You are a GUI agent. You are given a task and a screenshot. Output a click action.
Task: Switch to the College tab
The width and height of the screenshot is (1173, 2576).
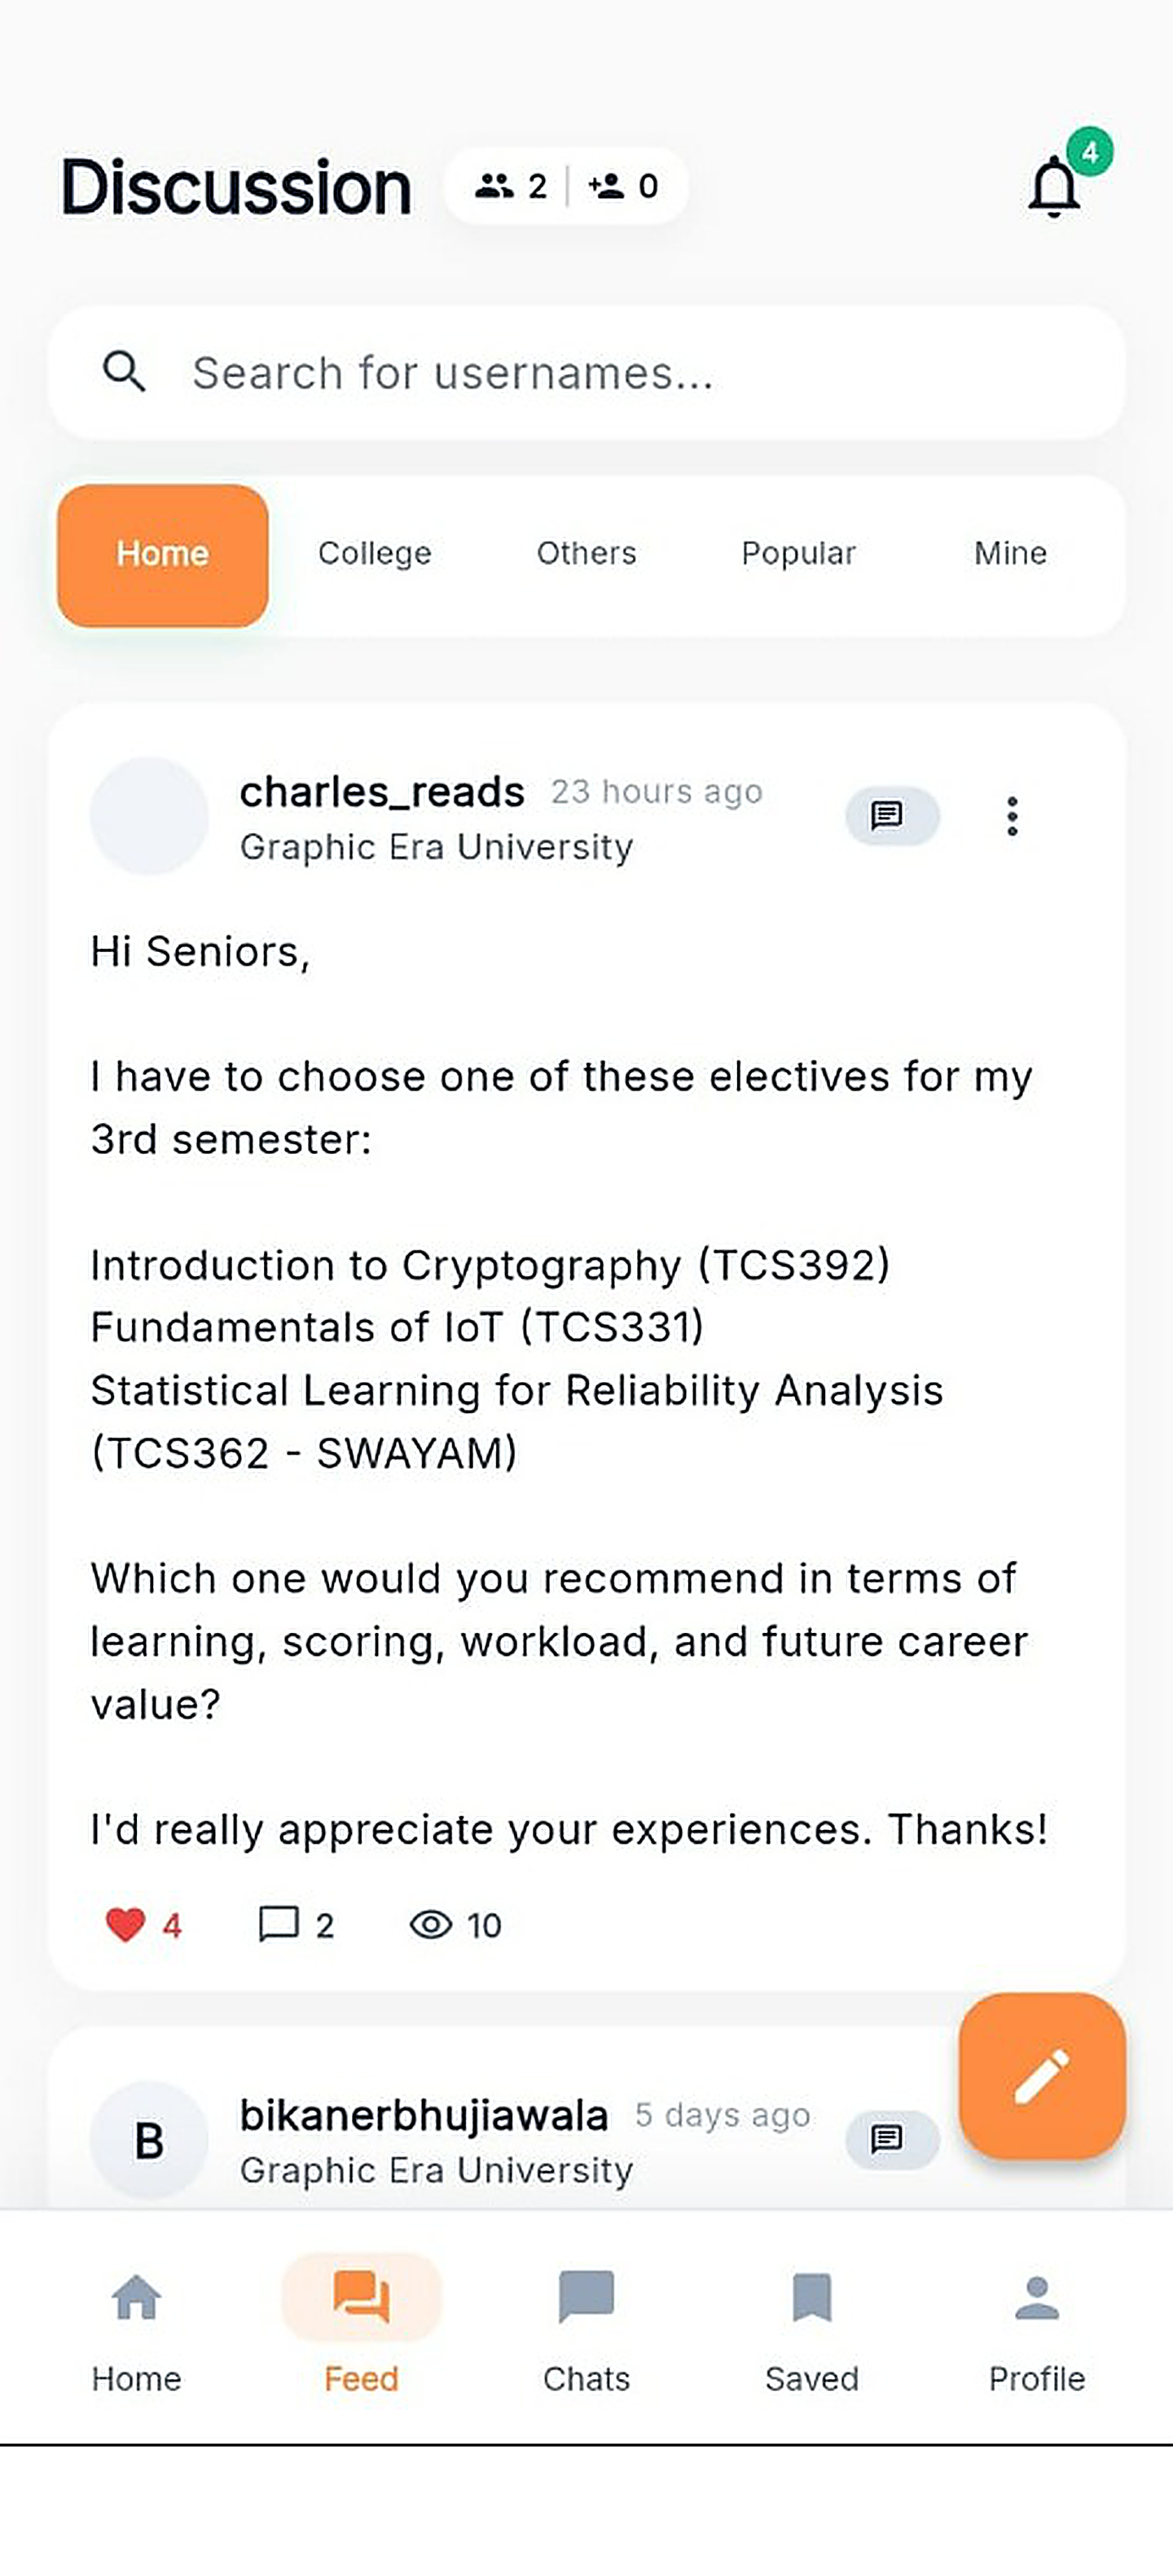click(375, 553)
